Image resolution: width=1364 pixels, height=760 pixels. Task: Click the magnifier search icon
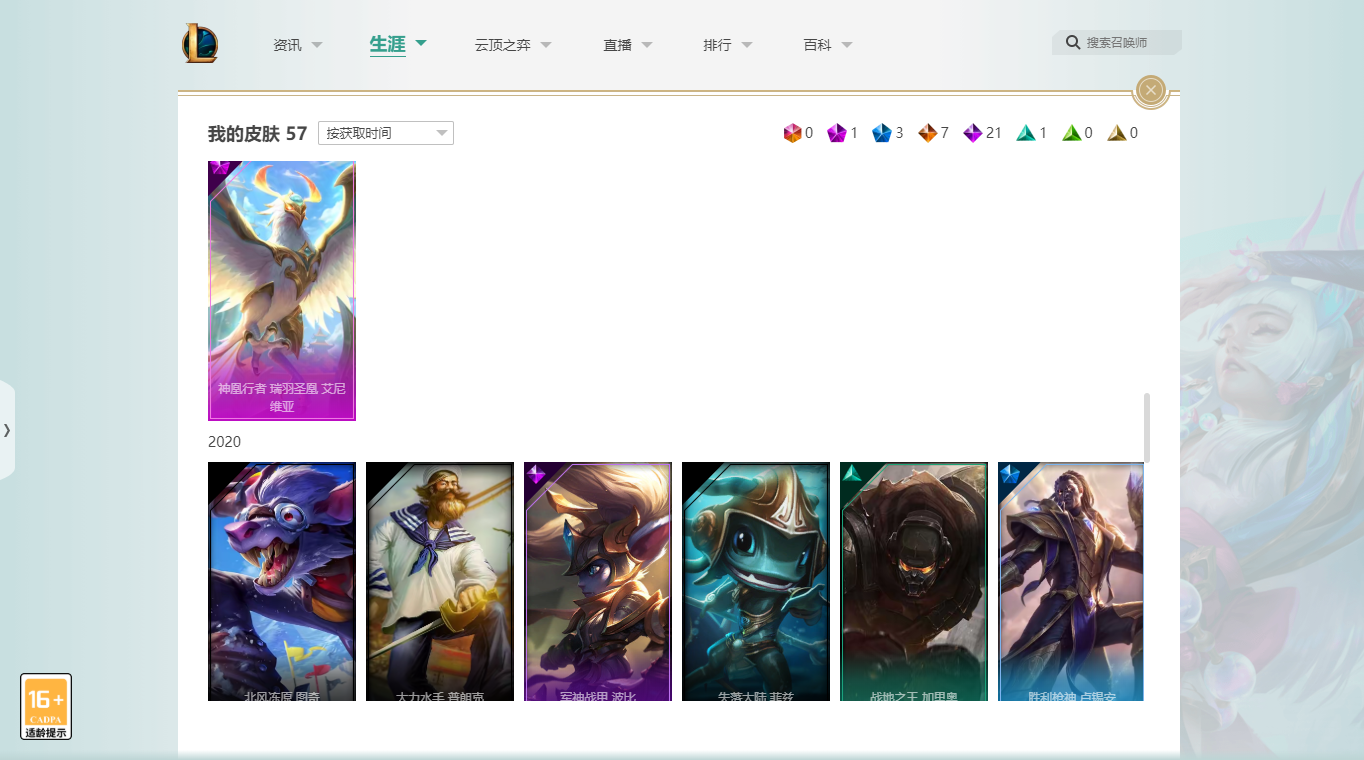click(x=1073, y=42)
